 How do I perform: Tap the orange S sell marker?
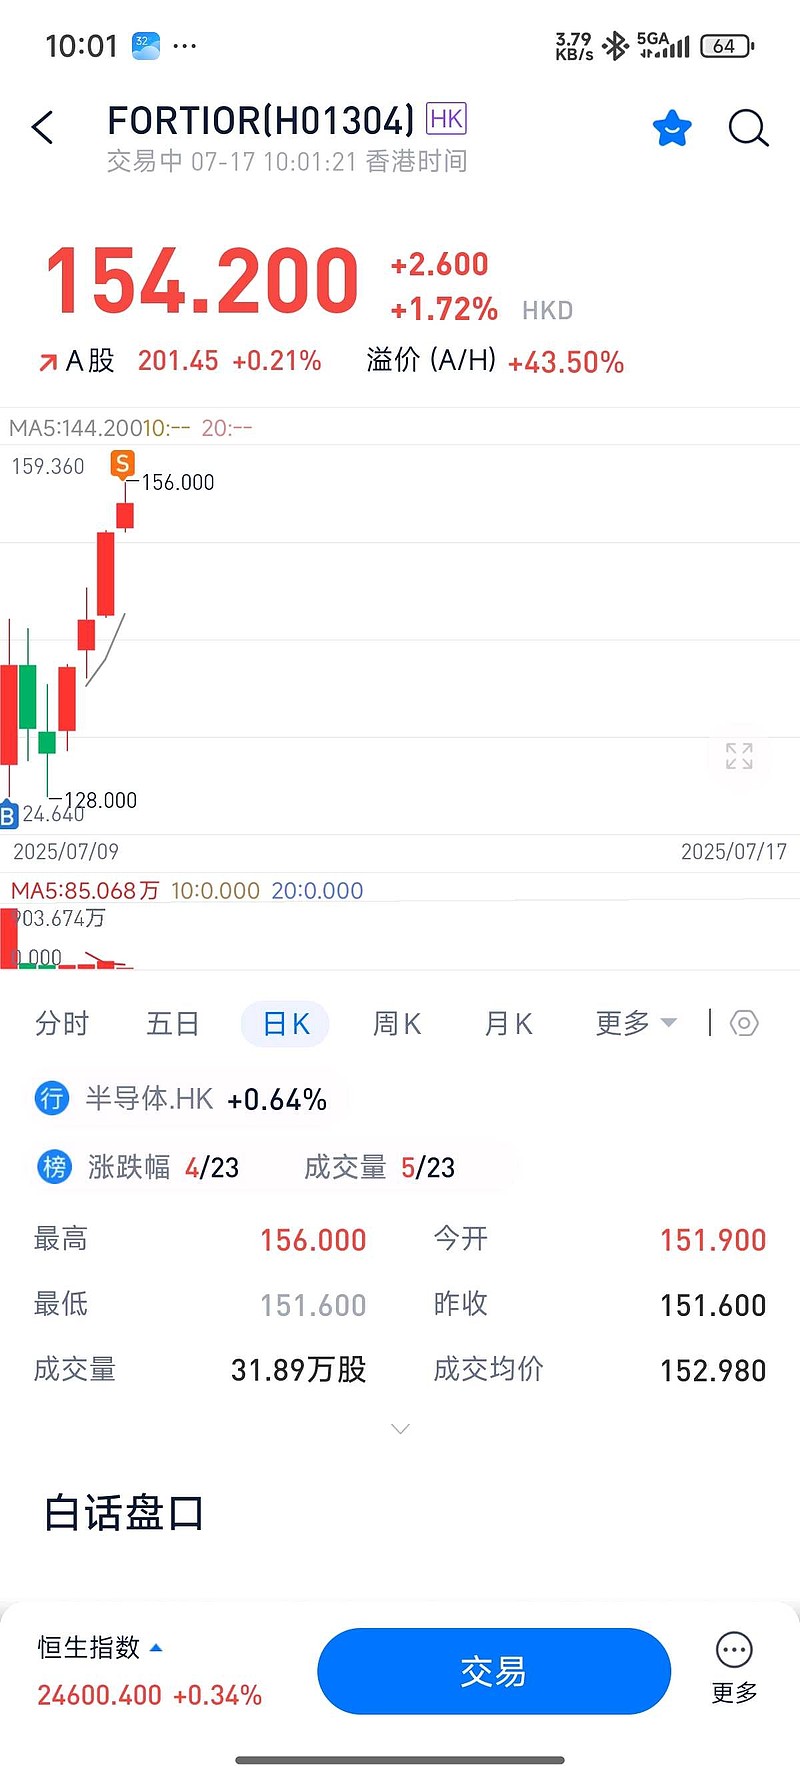tap(122, 463)
